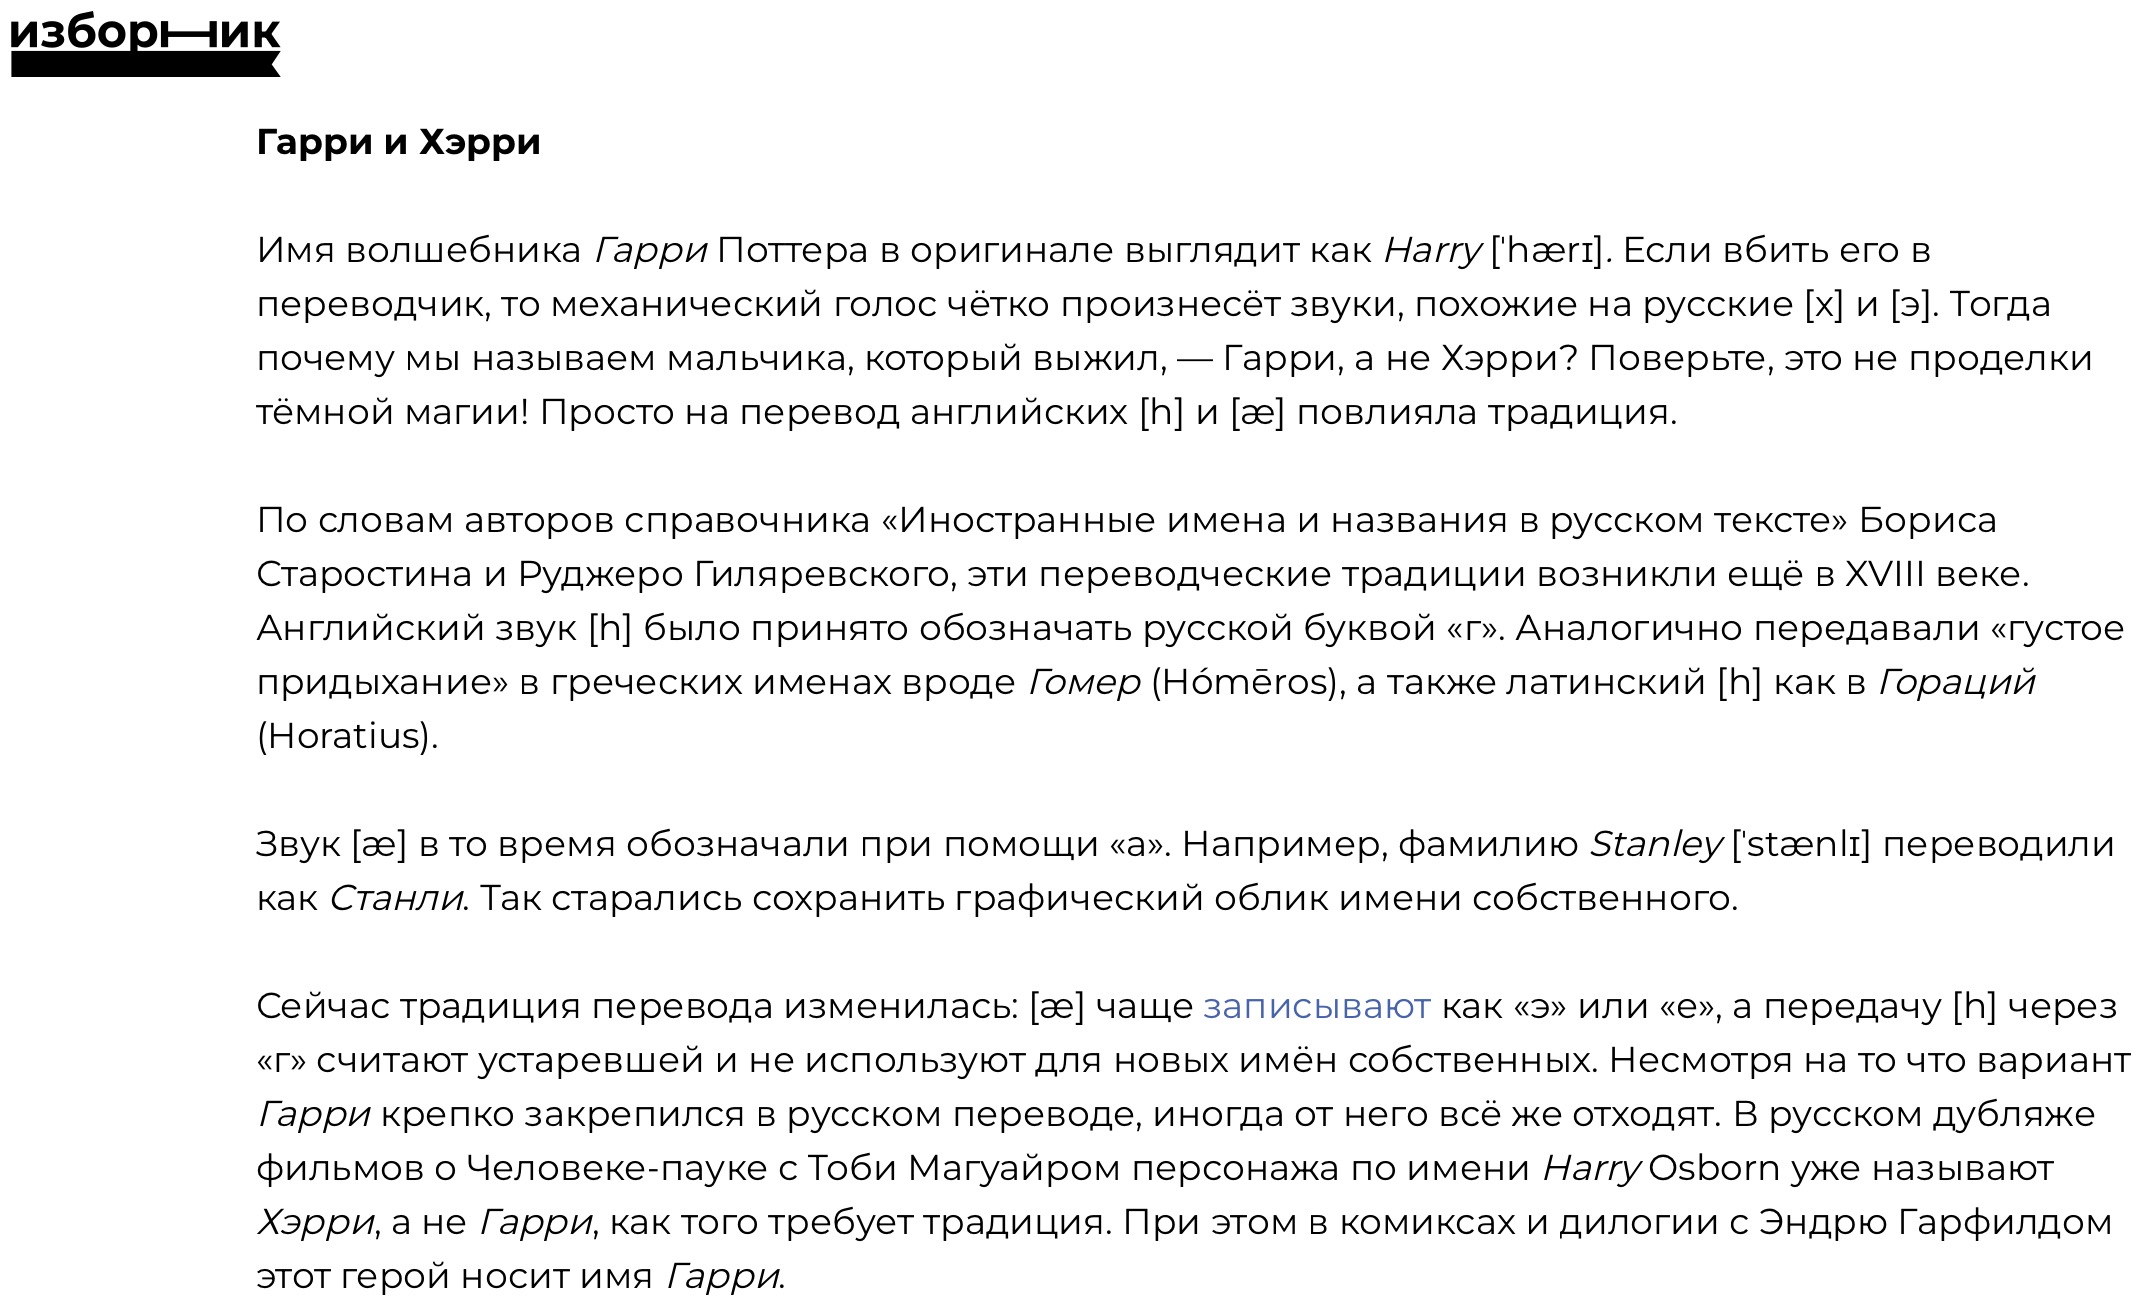
Task: Click the italic word "Станли"
Action: point(396,898)
